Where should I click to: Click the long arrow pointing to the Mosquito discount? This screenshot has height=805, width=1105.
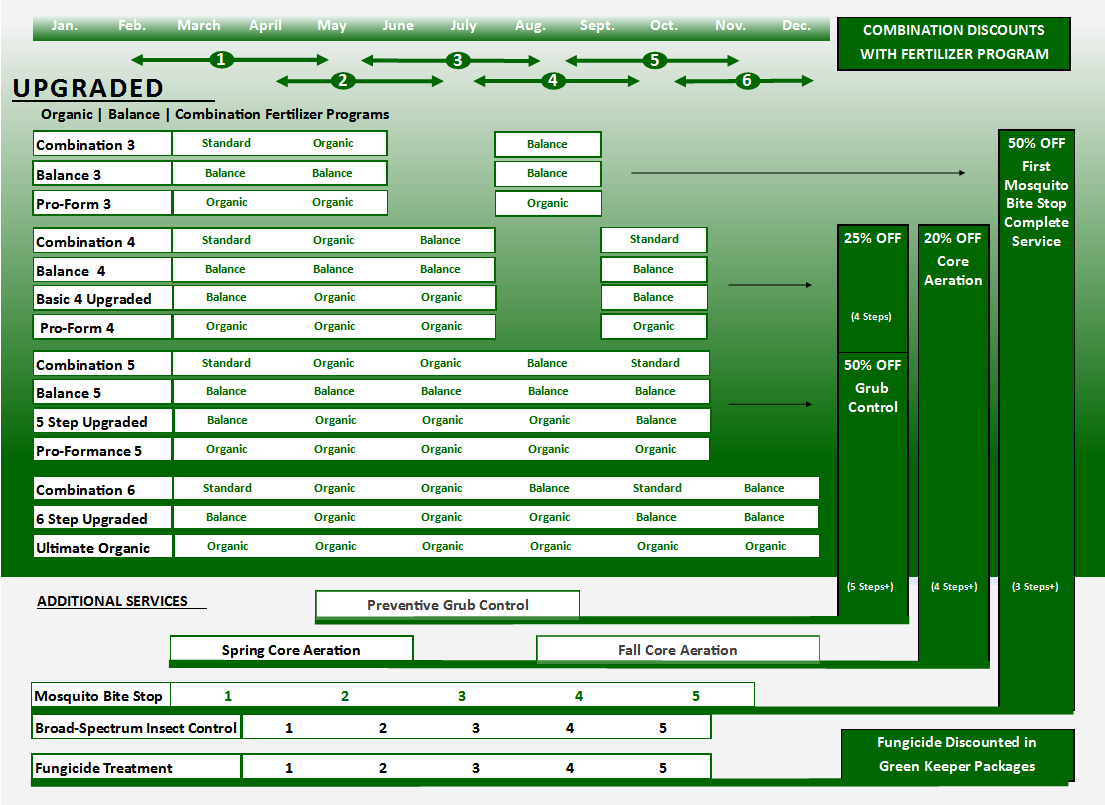798,173
